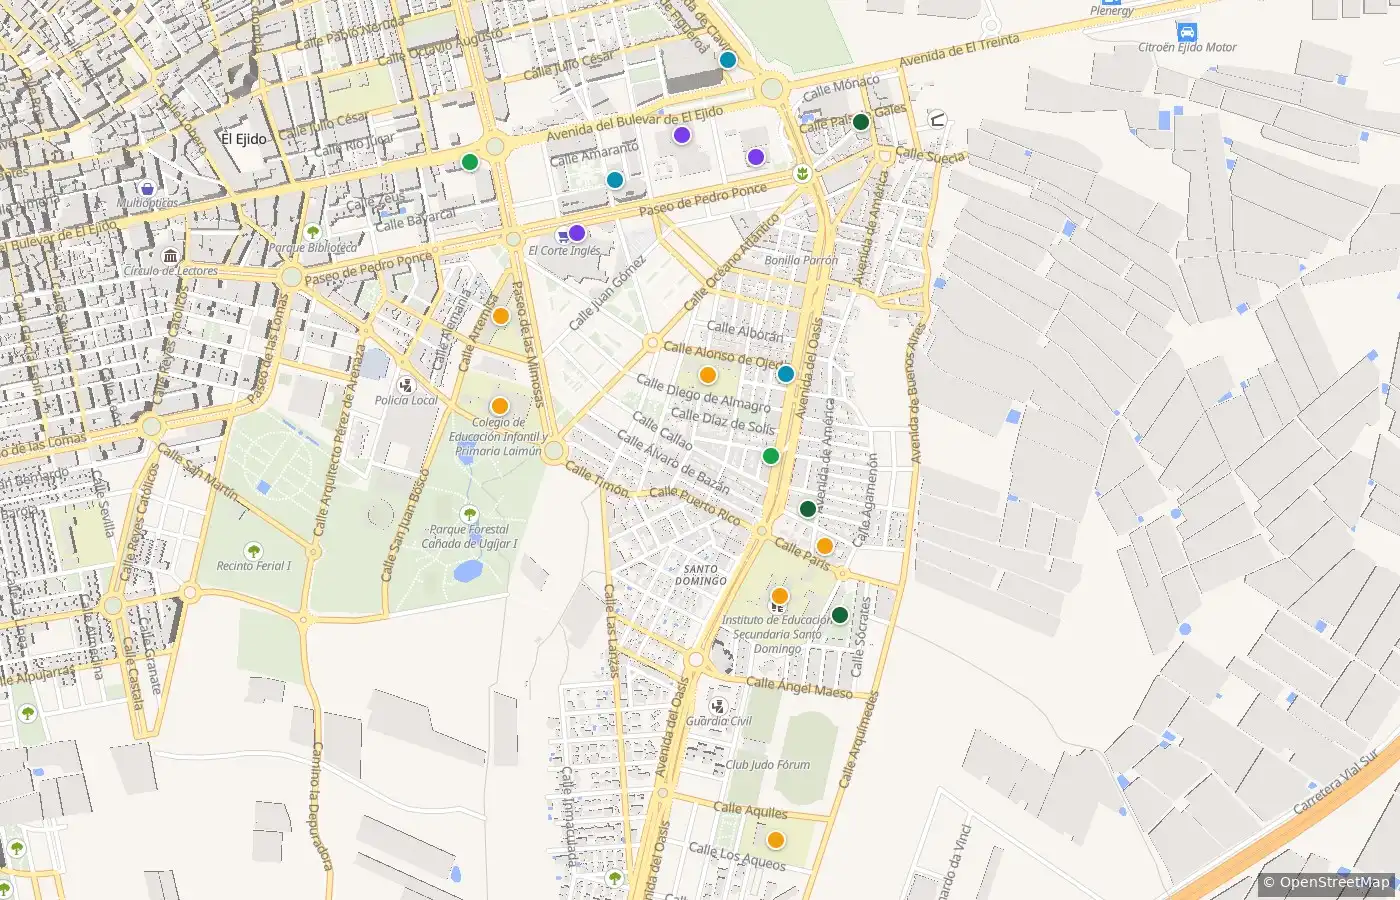Click the green marker below Calle Díaz de Solís
Screen dimensions: 1400x900
tap(771, 456)
